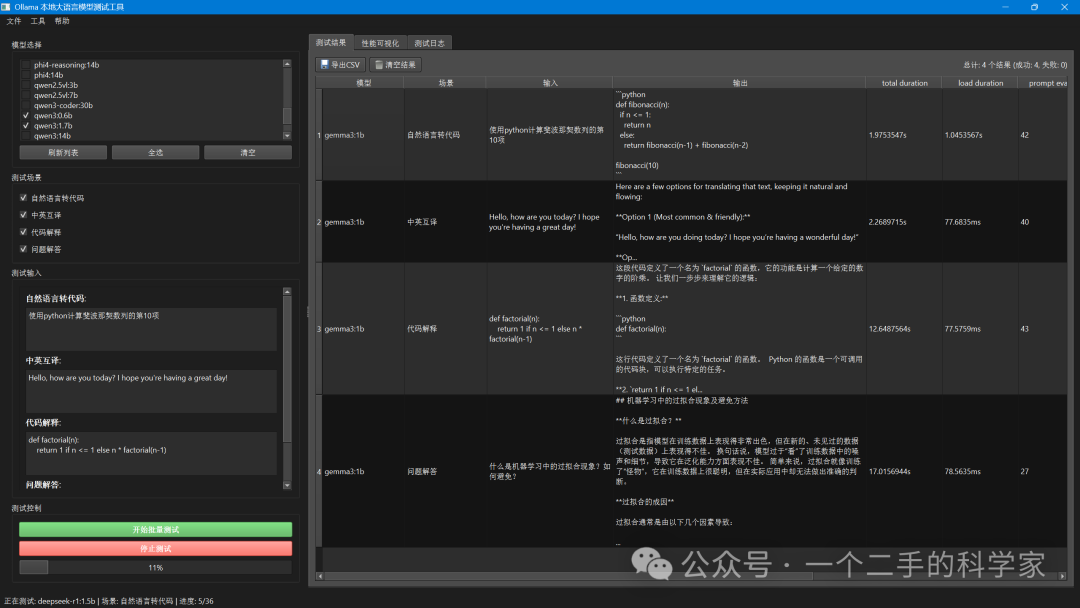Switch to the 性能可视化 tab
This screenshot has width=1080, height=608.
(x=380, y=43)
